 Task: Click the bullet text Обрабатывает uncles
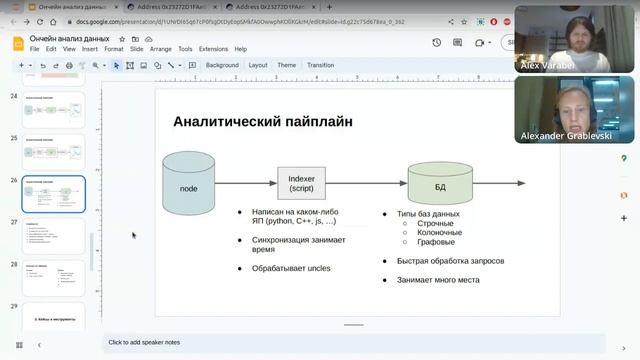tap(291, 268)
